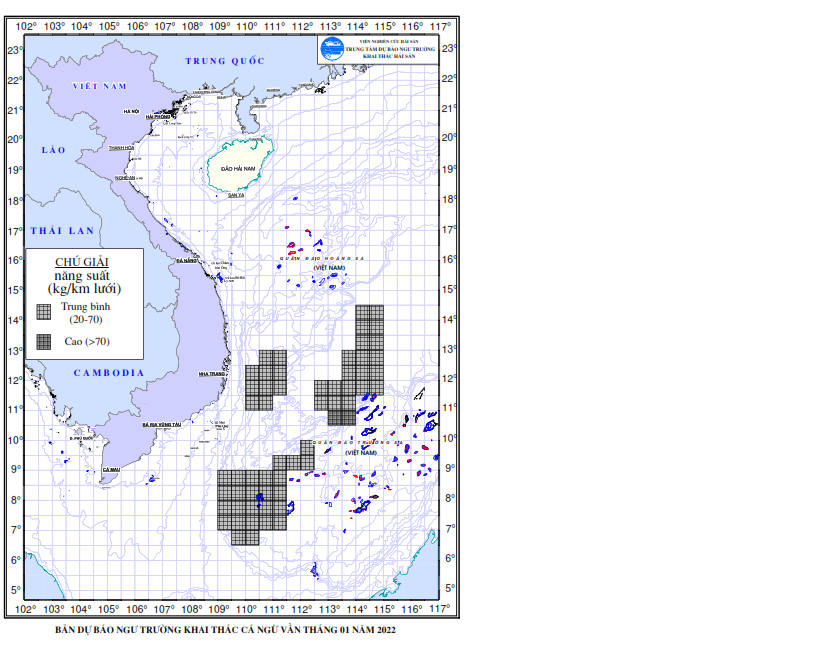Click the 'ĐÀ NẴNG' city label
This screenshot has width=819, height=647.
(x=186, y=260)
